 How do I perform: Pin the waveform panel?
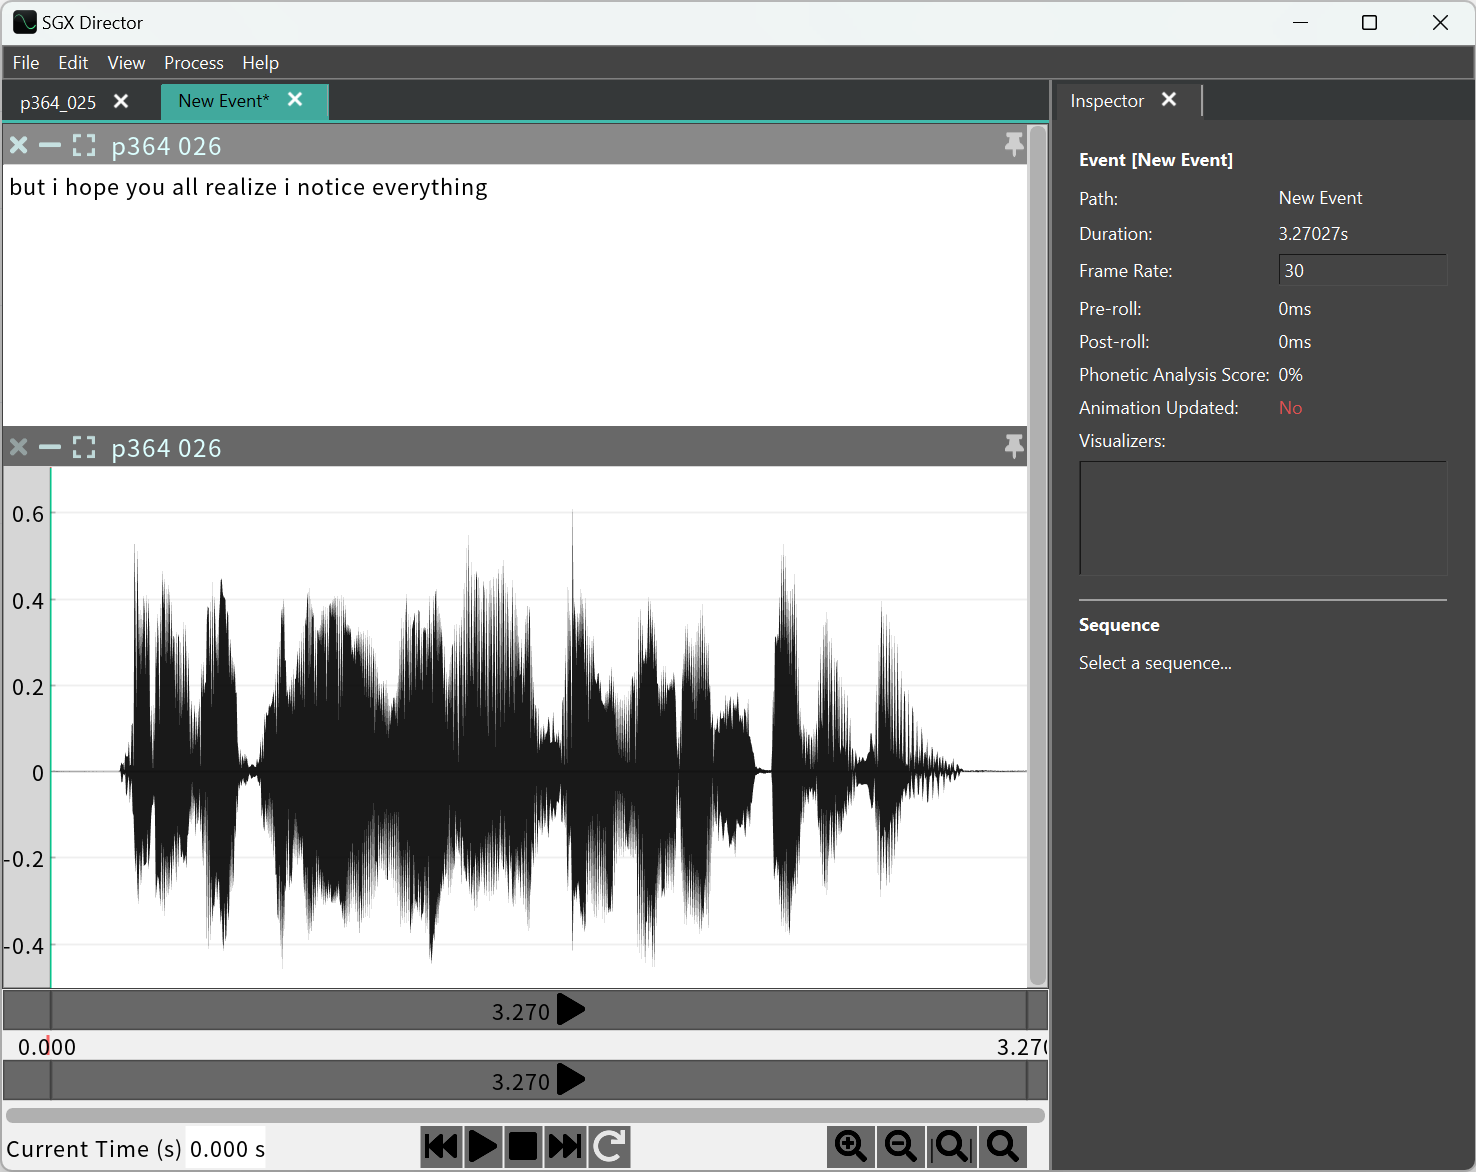[1014, 447]
